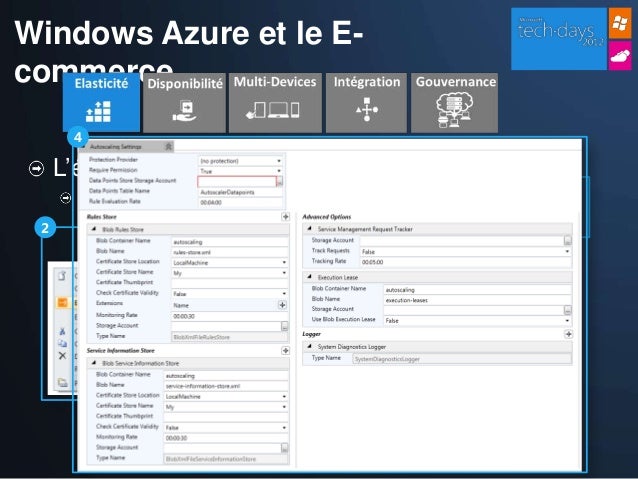Open the Require Permission dropdown
Image resolution: width=638 pixels, height=479 pixels.
[279, 171]
